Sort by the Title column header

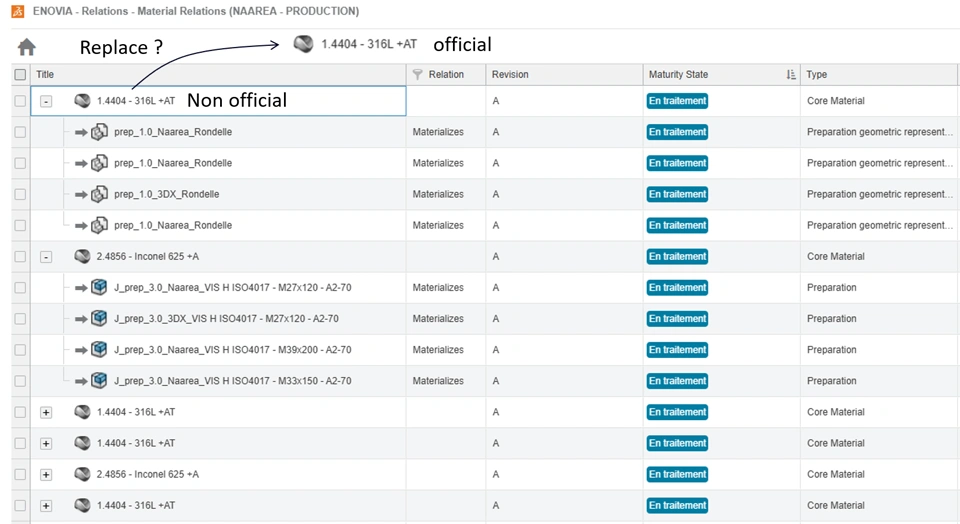coord(46,75)
